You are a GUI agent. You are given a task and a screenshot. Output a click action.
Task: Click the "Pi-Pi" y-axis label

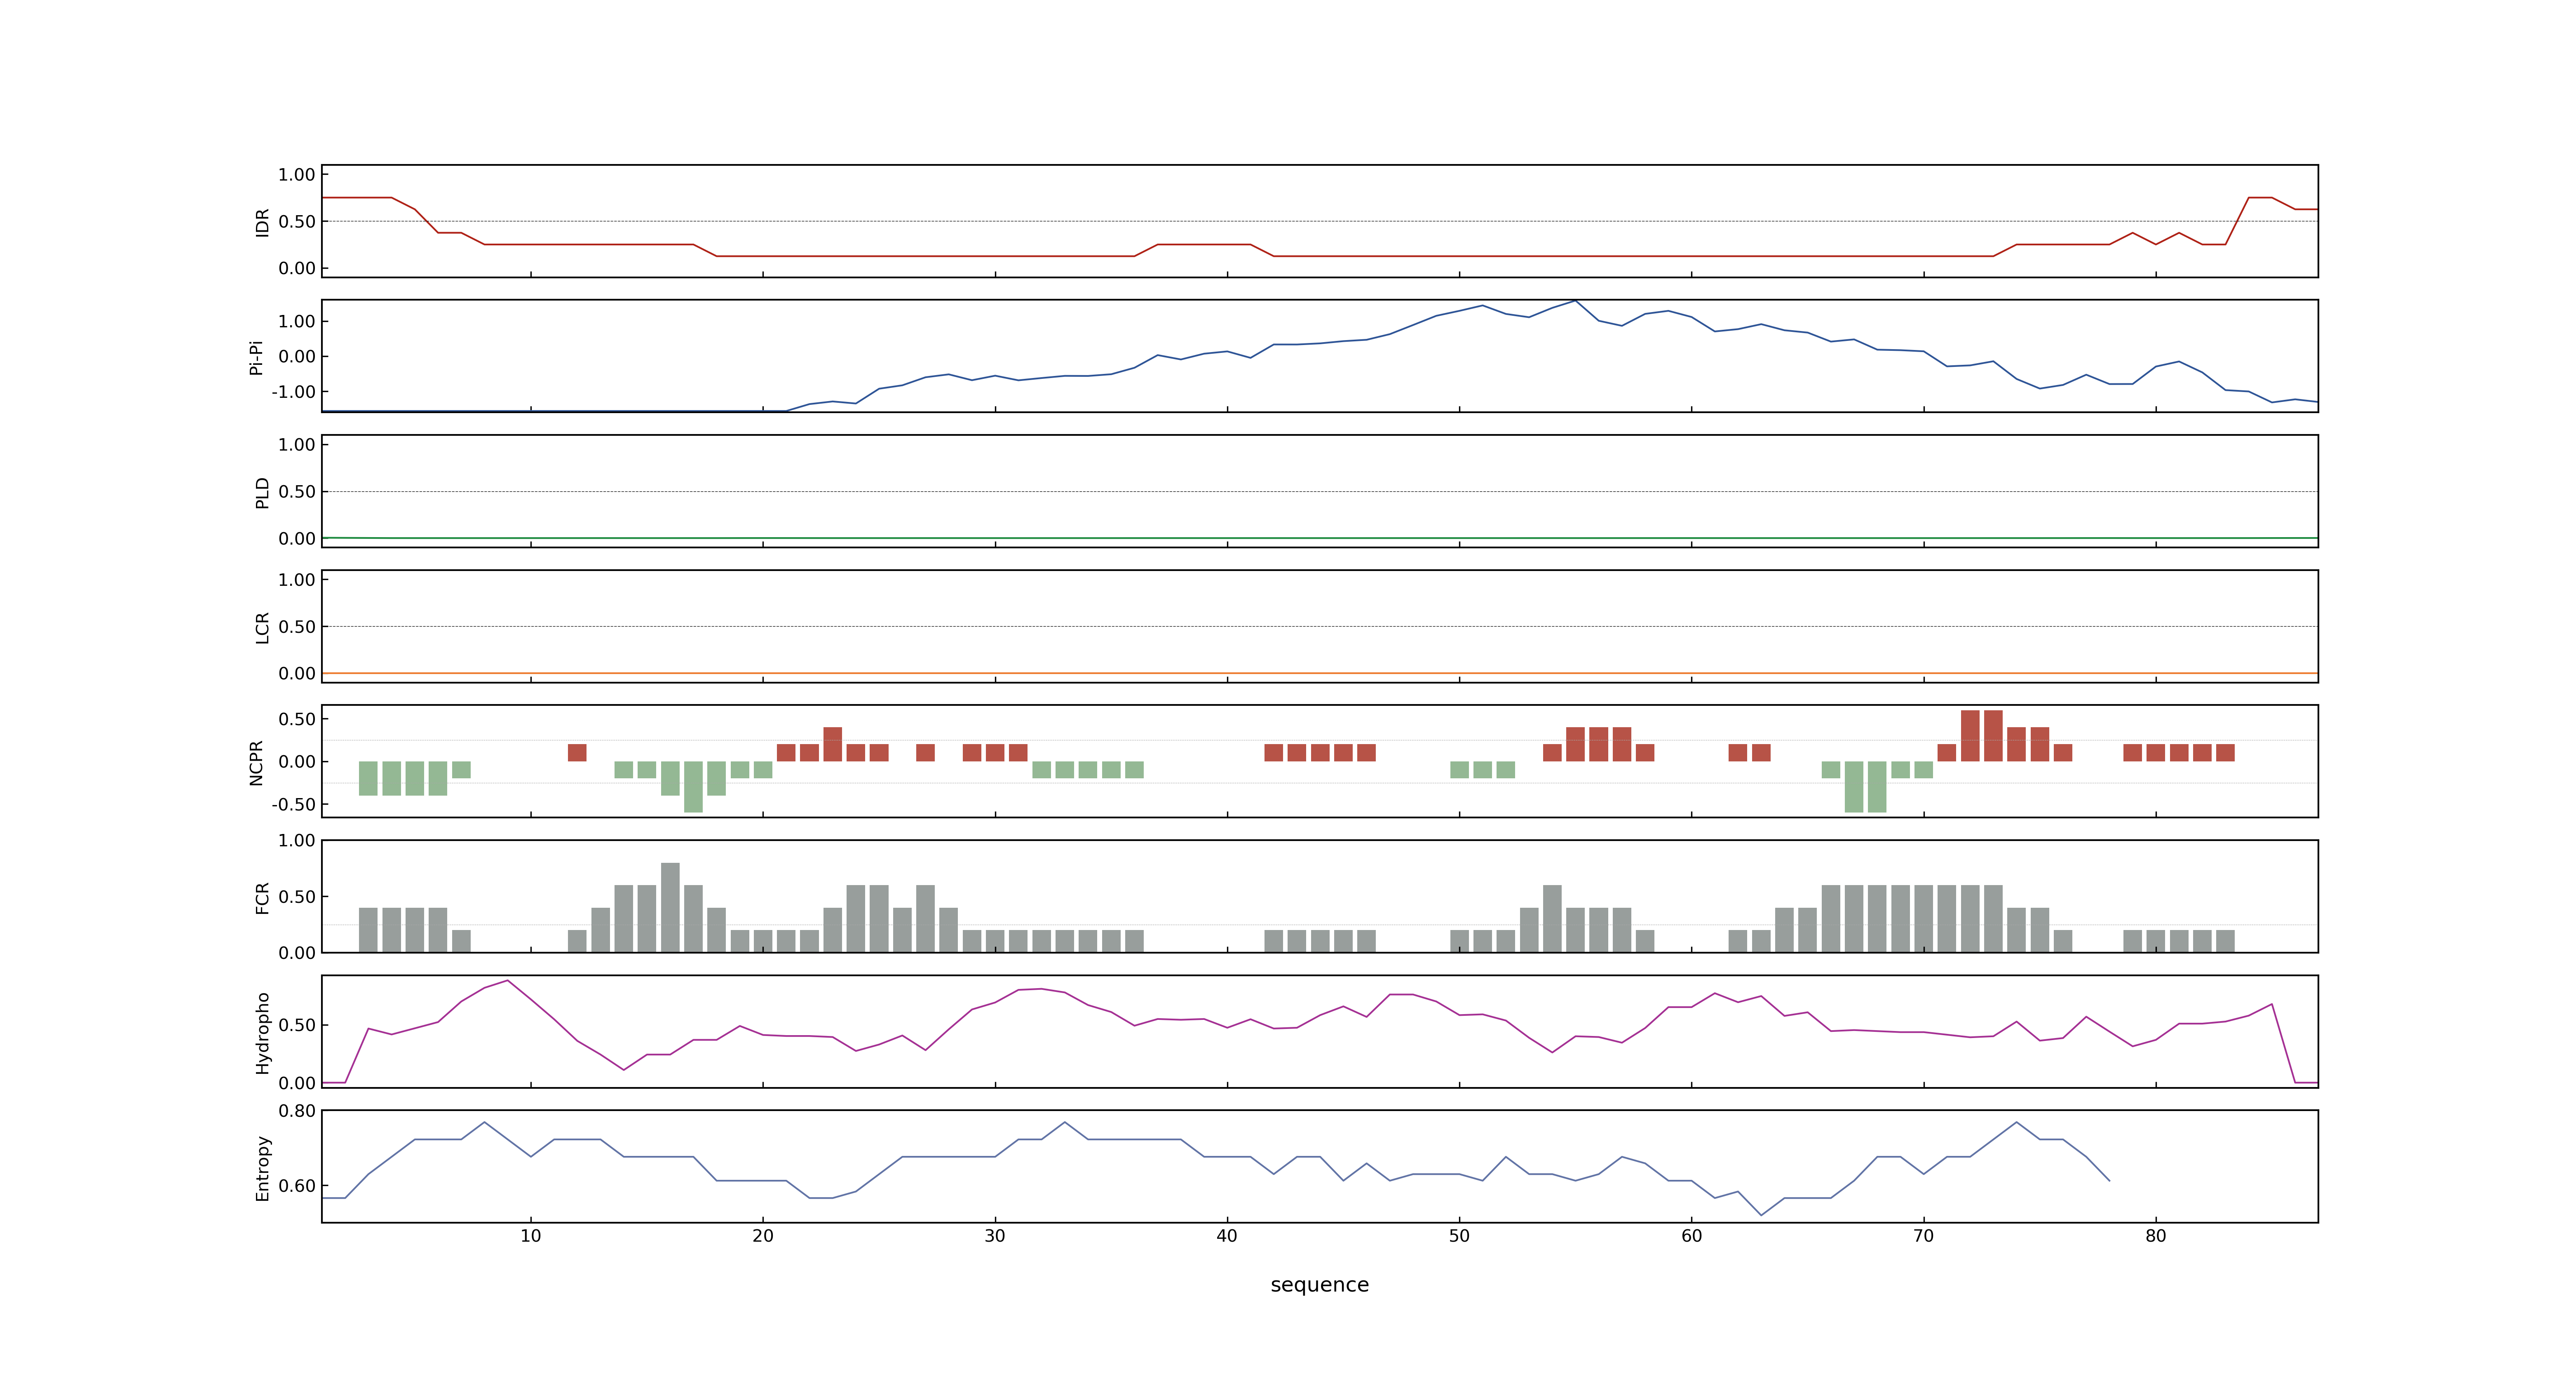(256, 357)
